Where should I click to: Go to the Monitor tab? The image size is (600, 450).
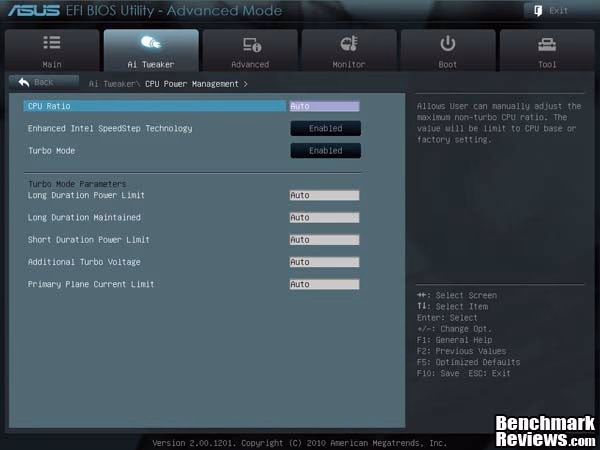pyautogui.click(x=349, y=50)
